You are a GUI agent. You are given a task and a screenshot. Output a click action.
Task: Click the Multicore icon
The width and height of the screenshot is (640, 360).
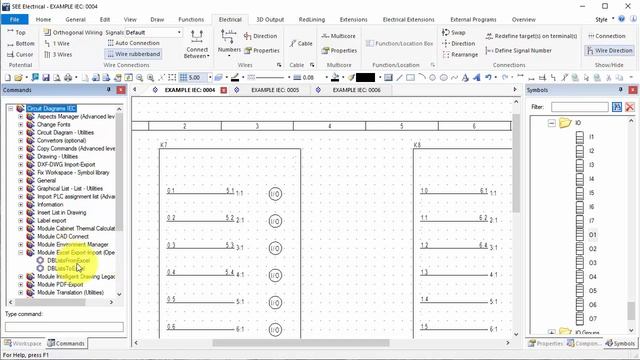338,36
